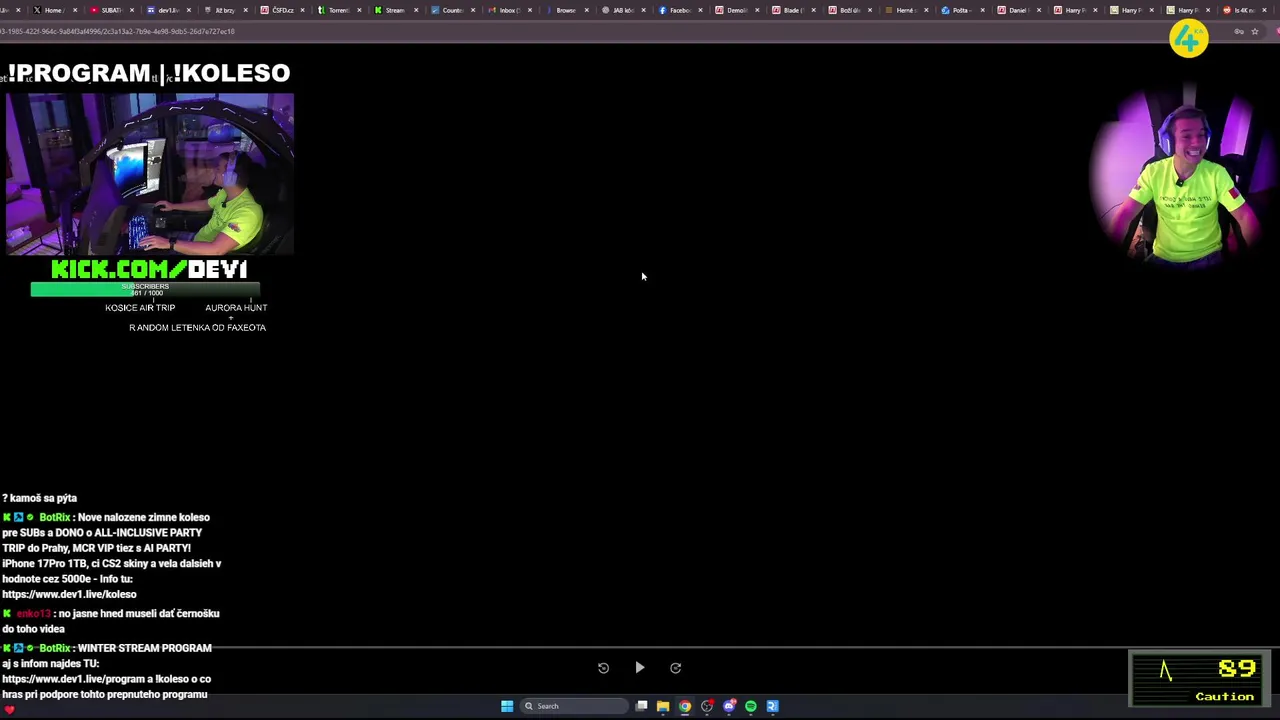Click the dev1.live/koleso link in chat
The width and height of the screenshot is (1280, 720).
pyautogui.click(x=69, y=594)
